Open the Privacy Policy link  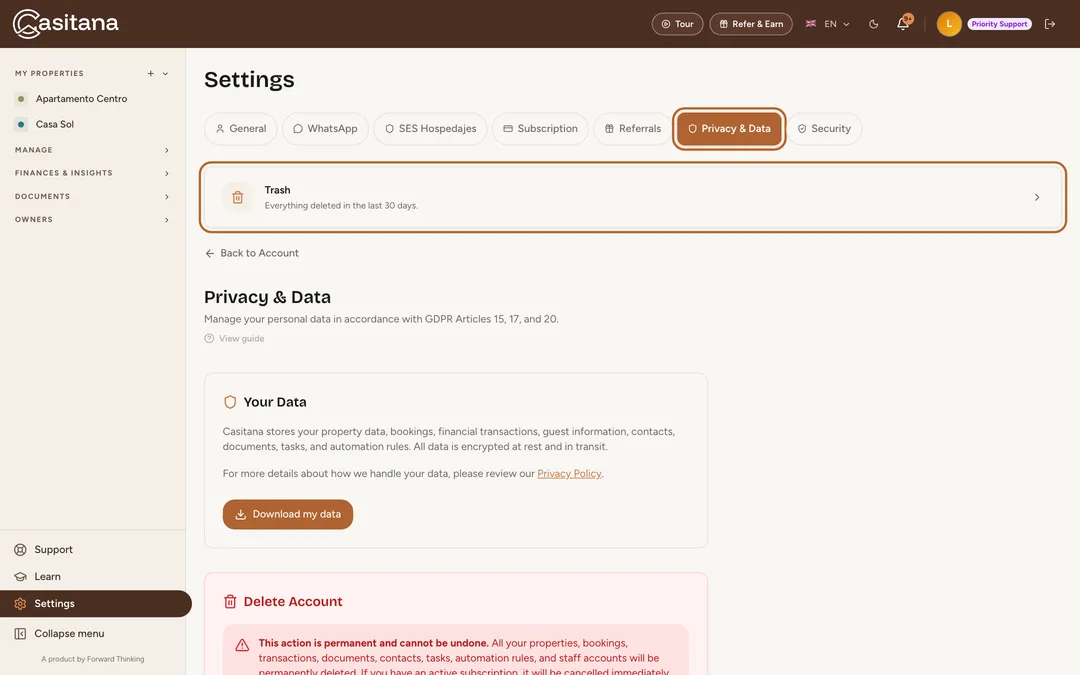point(569,474)
